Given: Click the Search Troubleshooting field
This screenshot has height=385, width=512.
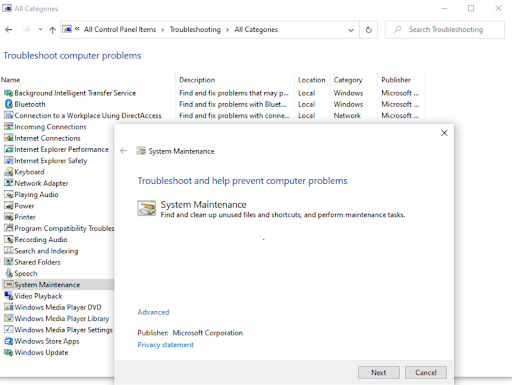Looking at the screenshot, I should click(x=445, y=30).
